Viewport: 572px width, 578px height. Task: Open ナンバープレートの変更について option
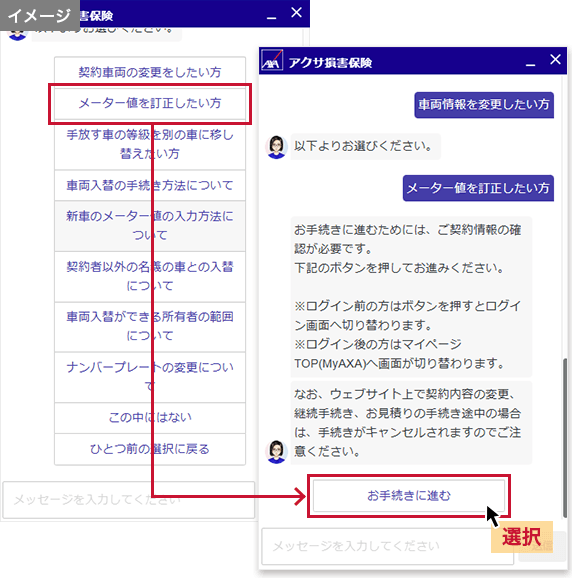pyautogui.click(x=150, y=377)
